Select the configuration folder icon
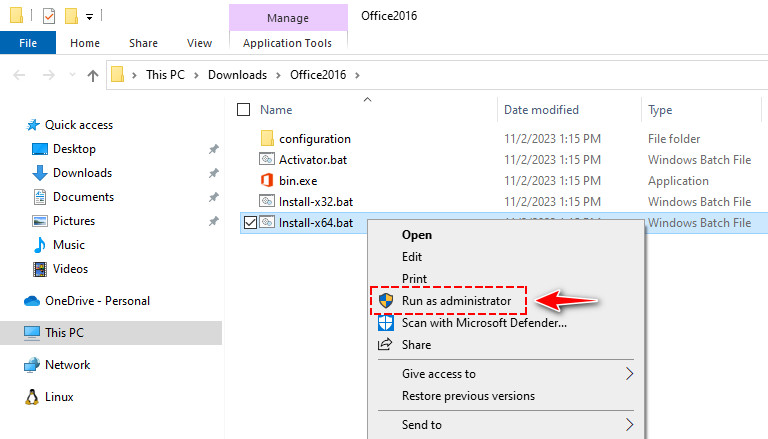Image resolution: width=768 pixels, height=439 pixels. 267,138
